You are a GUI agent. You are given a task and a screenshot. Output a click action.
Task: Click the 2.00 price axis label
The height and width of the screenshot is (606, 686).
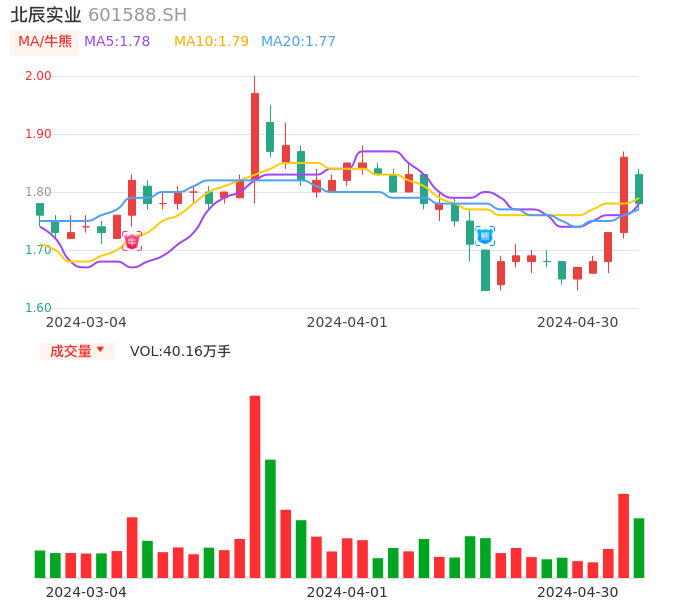pos(38,76)
